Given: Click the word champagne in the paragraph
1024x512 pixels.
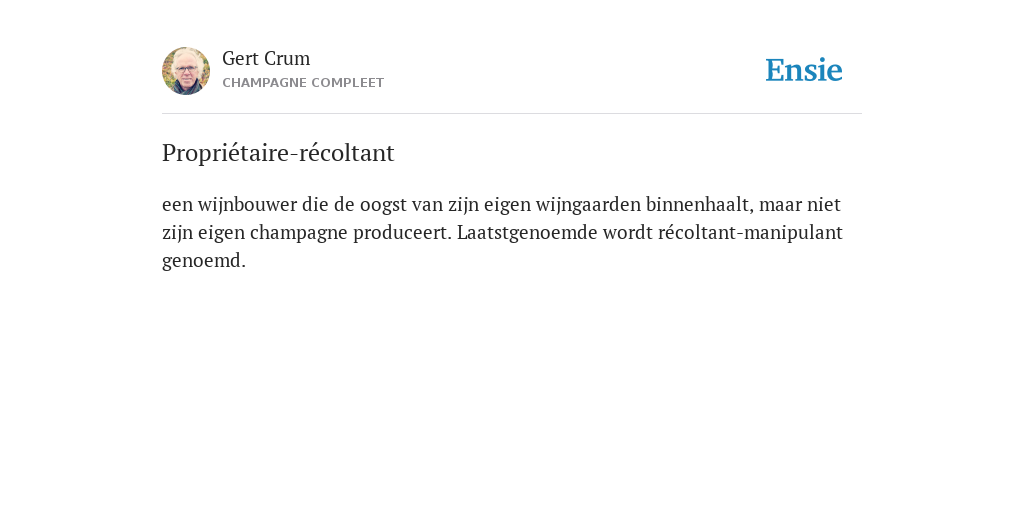Looking at the screenshot, I should 299,232.
